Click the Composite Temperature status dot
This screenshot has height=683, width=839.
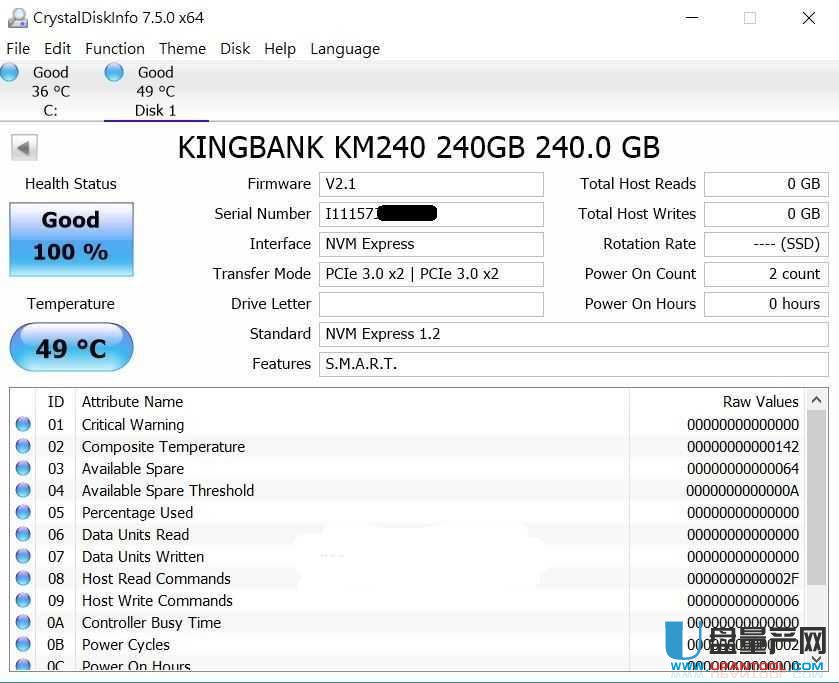[x=23, y=446]
